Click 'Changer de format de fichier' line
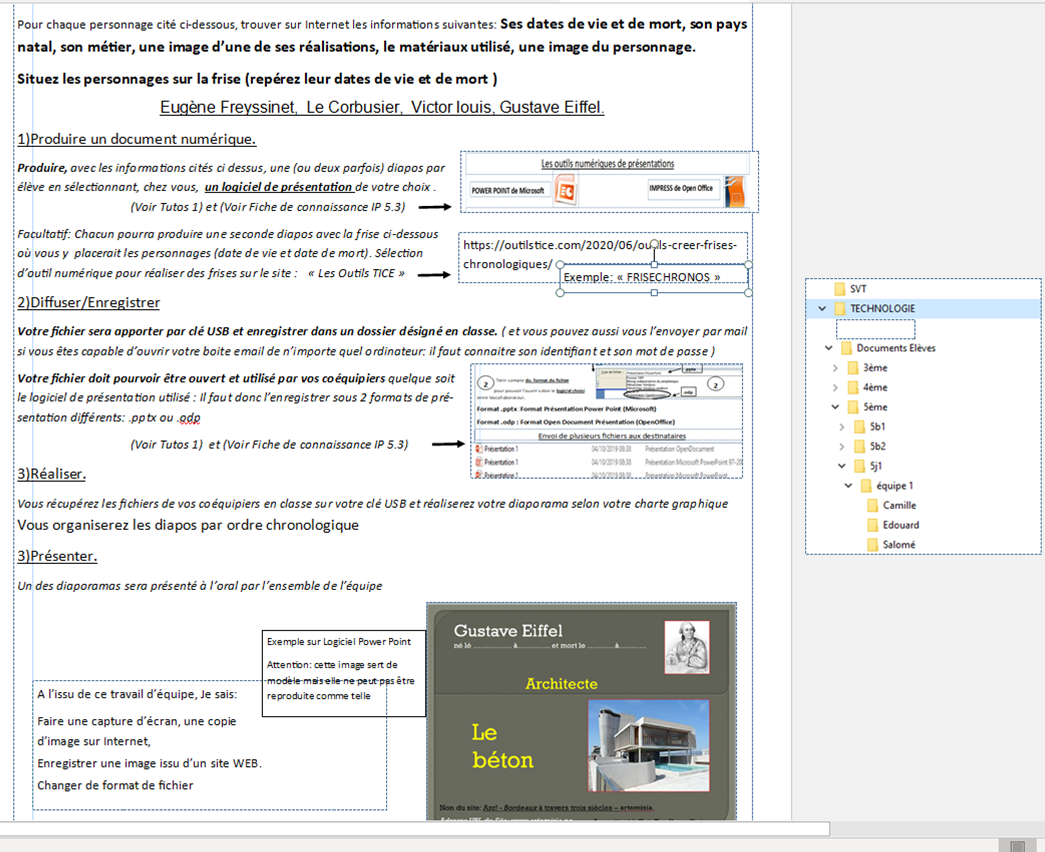Viewport: 1045px width, 852px height. (x=115, y=785)
